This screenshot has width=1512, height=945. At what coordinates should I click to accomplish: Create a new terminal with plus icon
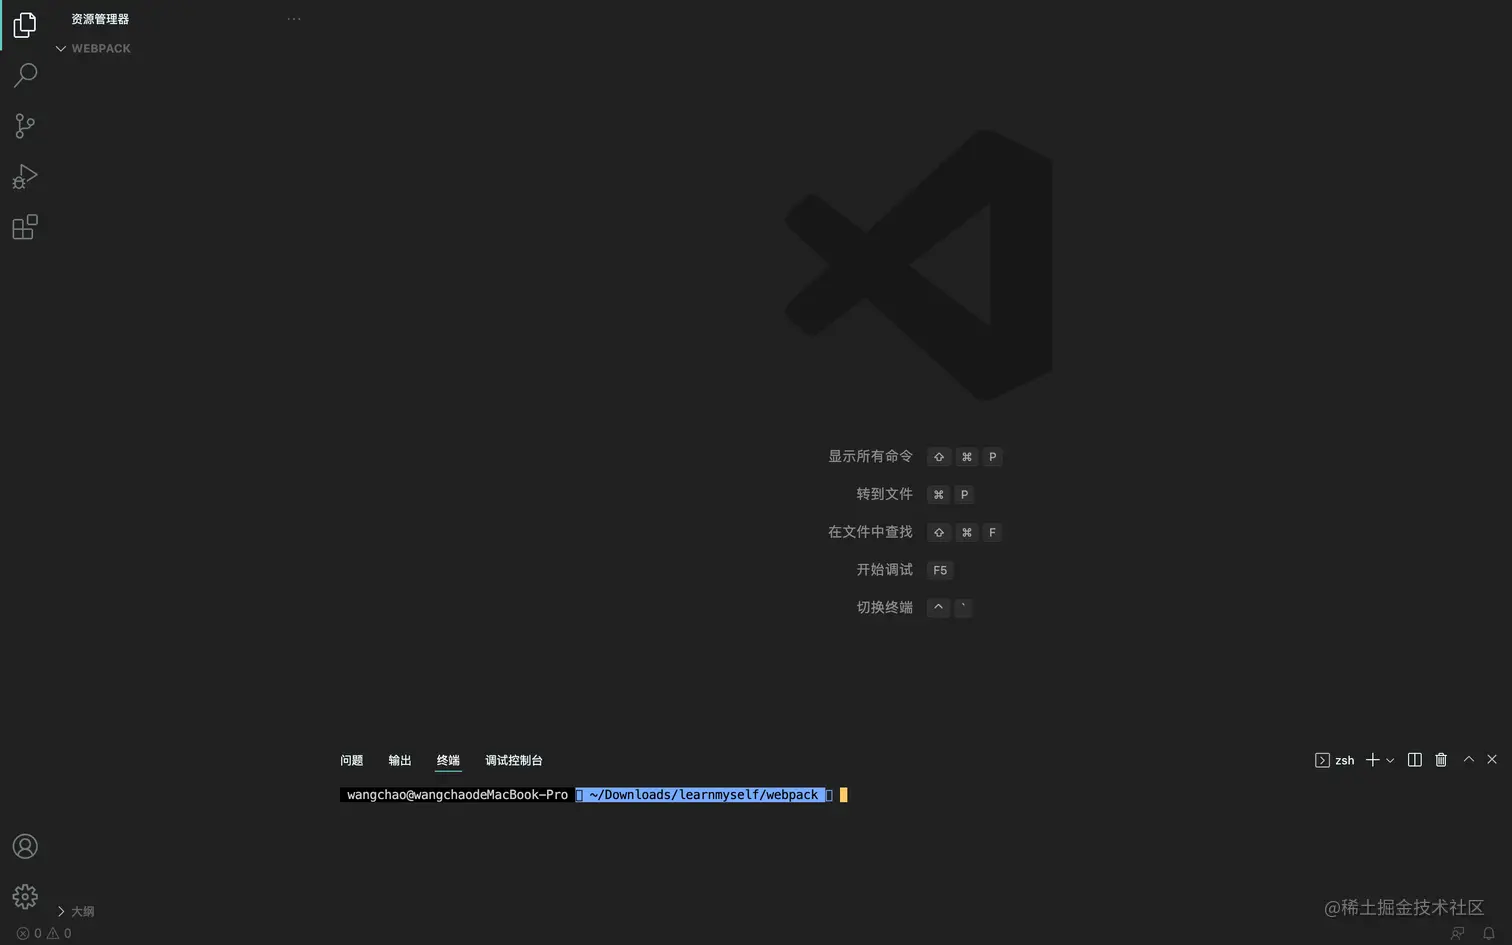pos(1373,760)
